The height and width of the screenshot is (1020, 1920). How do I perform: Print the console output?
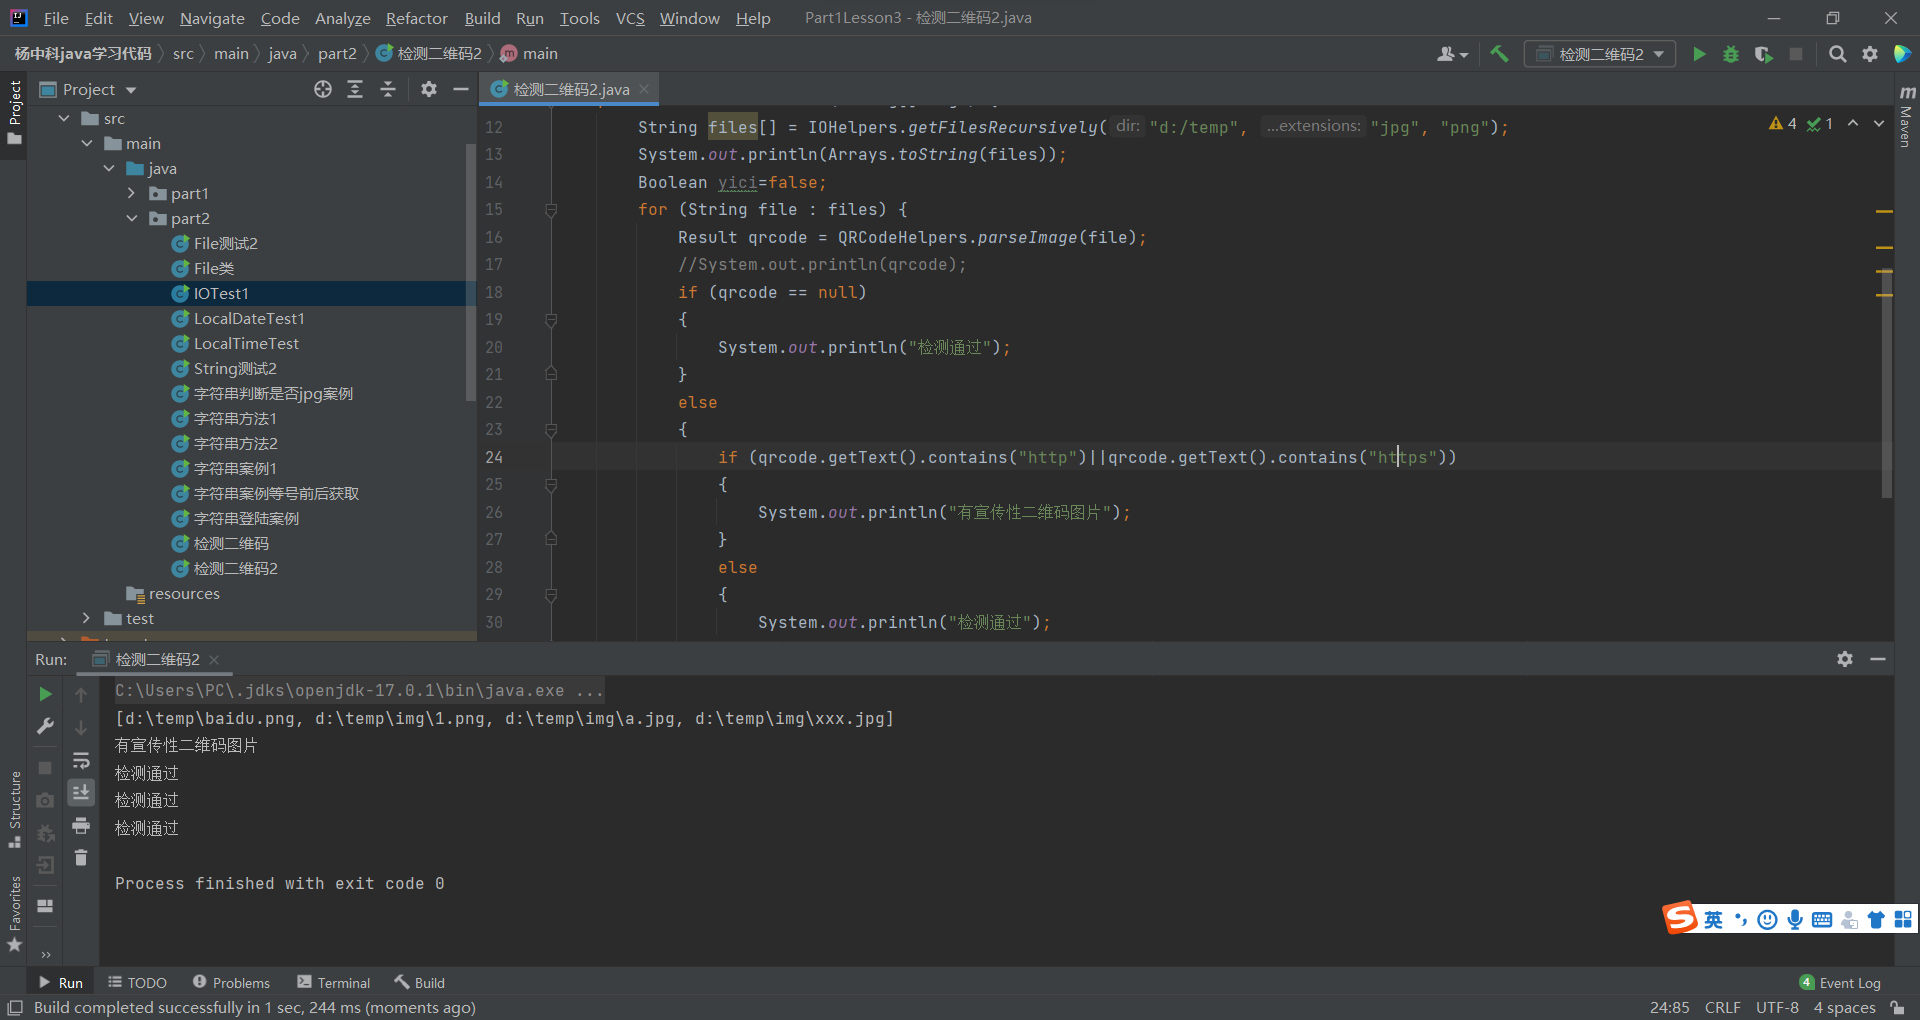[81, 825]
